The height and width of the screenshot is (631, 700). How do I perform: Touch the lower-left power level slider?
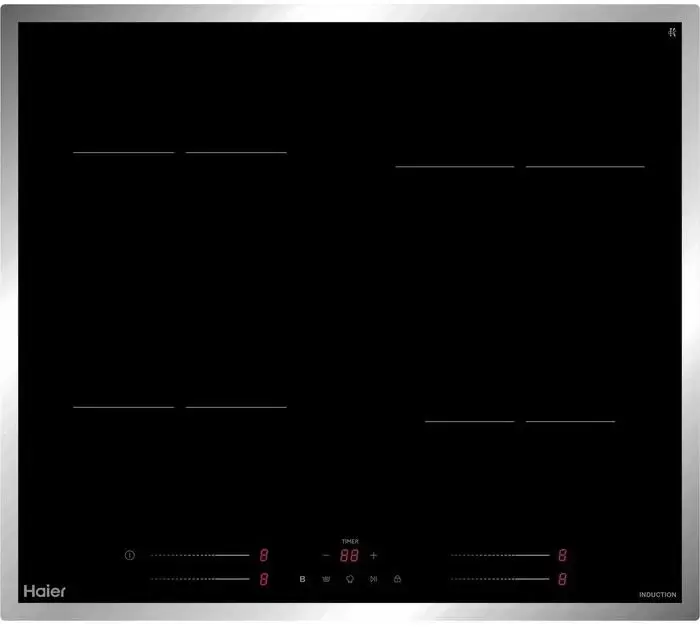[199, 579]
